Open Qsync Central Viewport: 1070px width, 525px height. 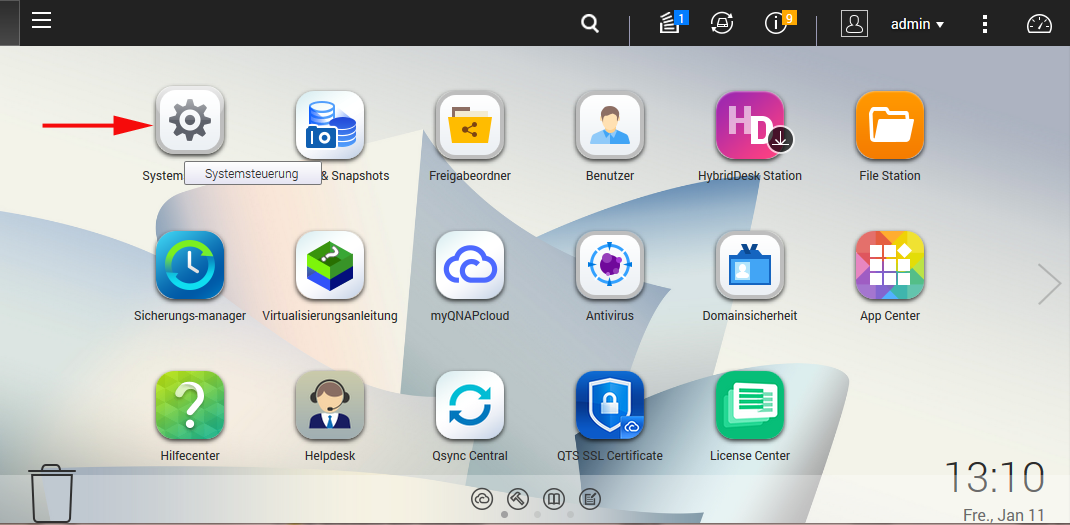tap(470, 405)
